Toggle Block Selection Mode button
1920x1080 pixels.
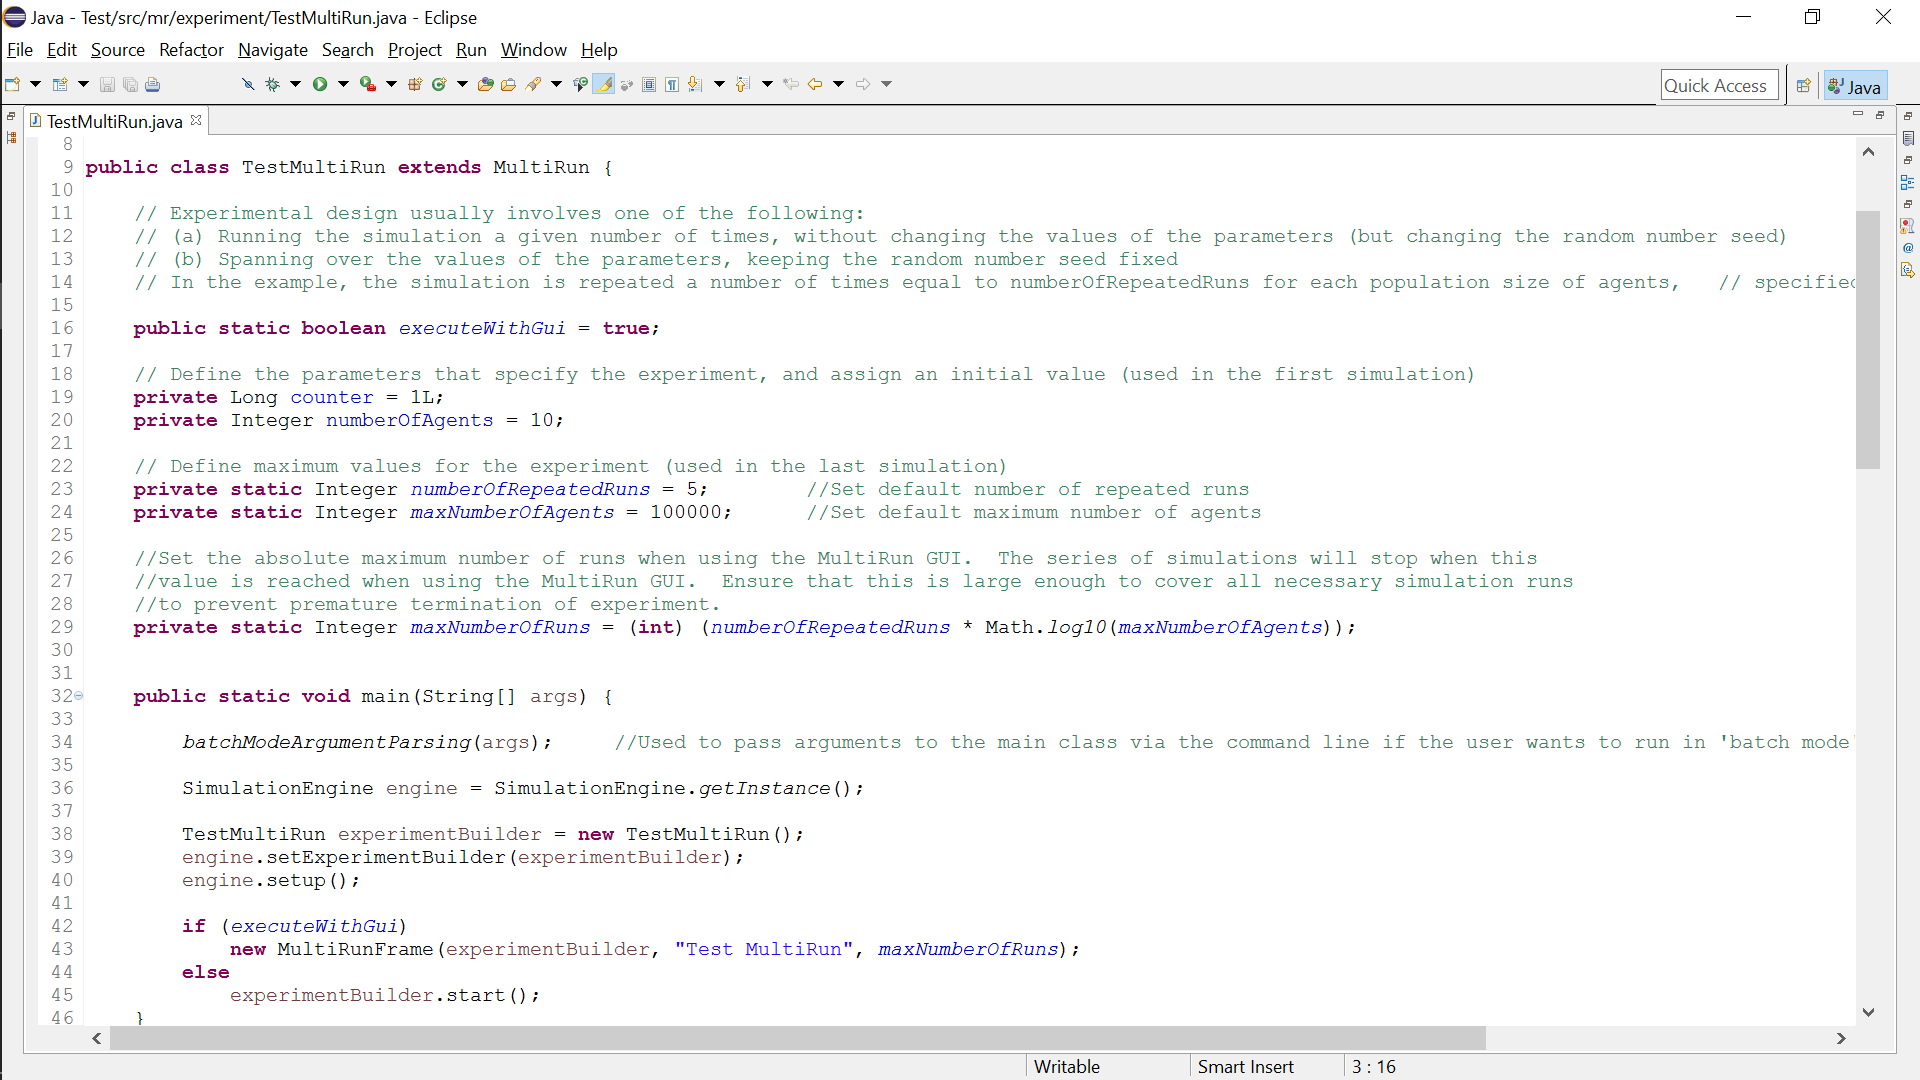(x=649, y=85)
